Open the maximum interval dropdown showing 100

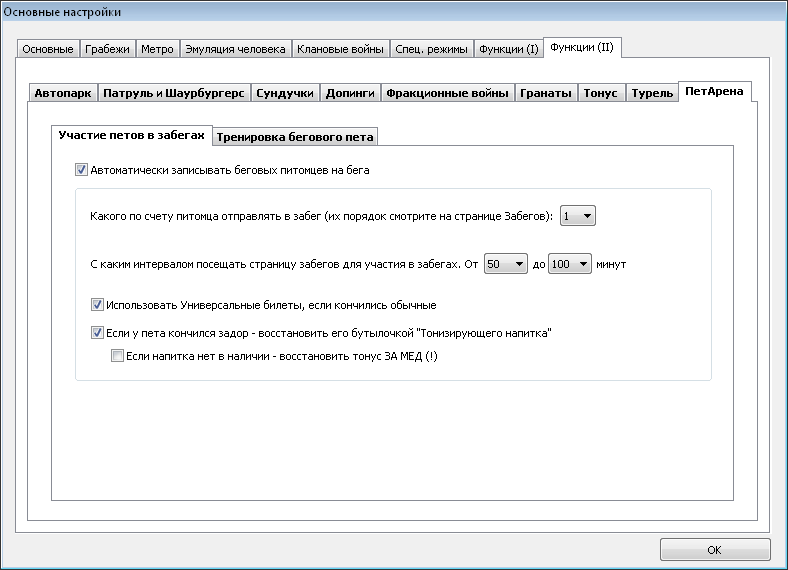(569, 264)
